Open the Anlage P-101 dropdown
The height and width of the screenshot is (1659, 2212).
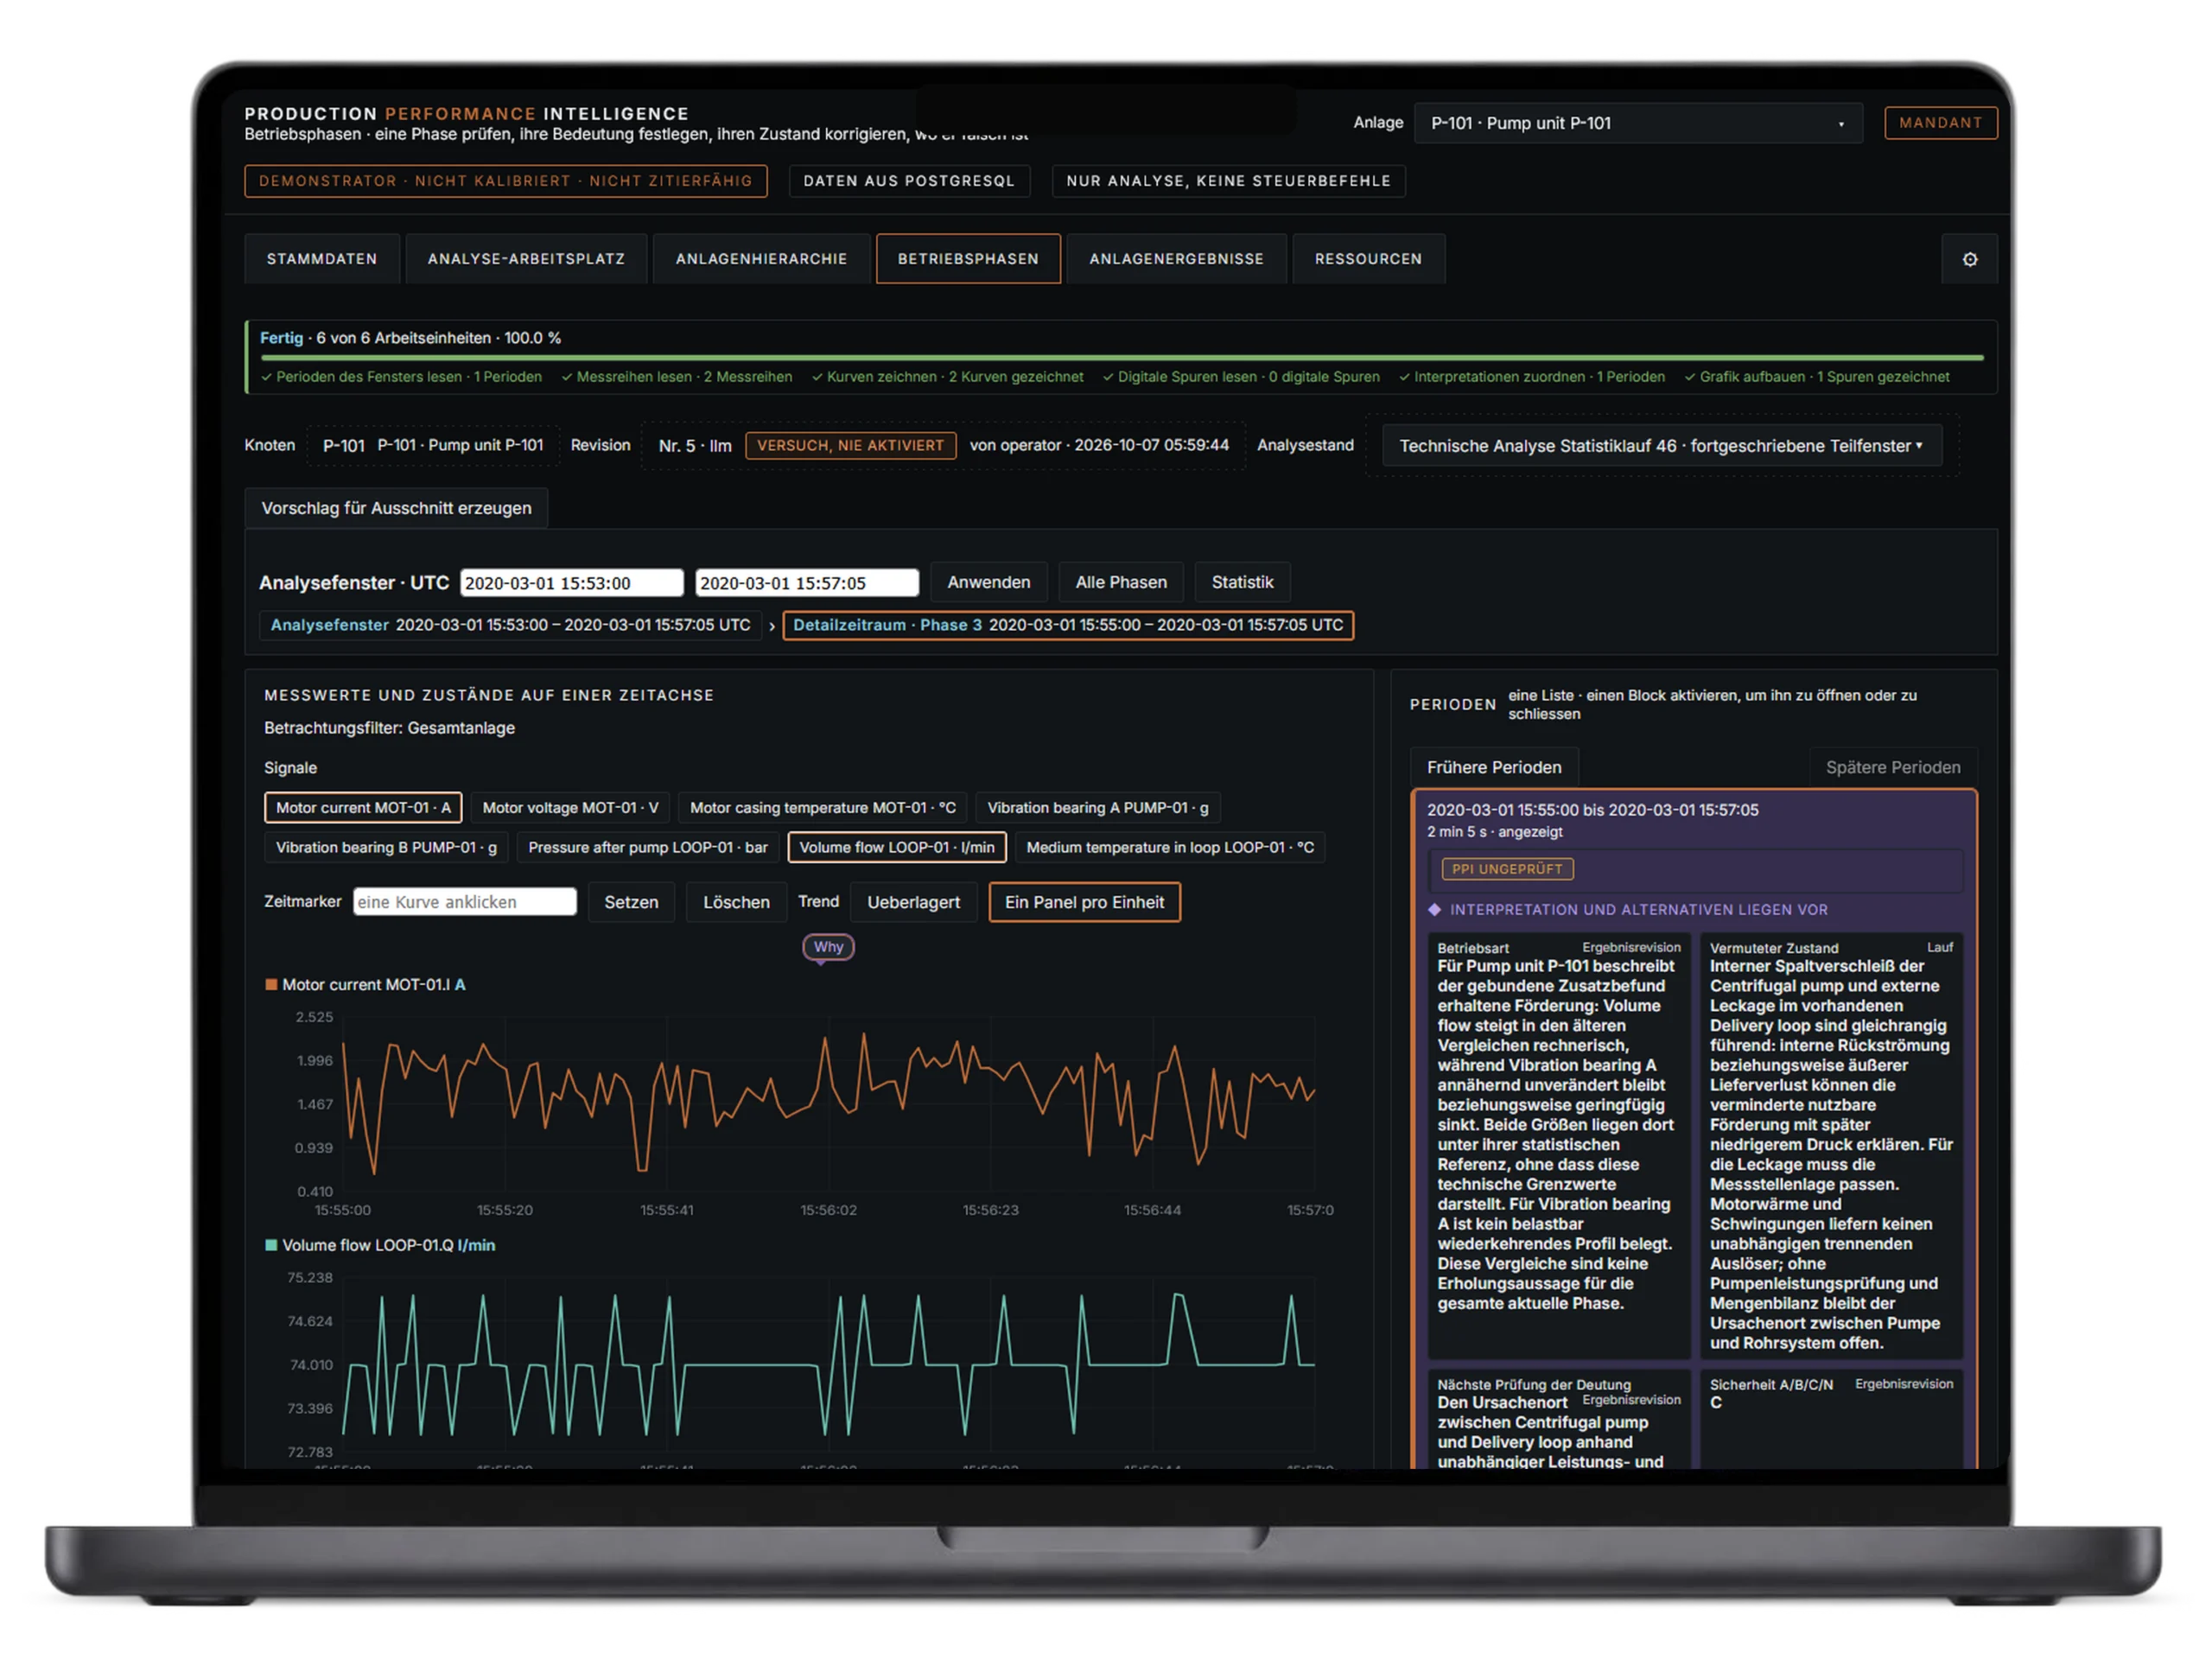tap(1638, 123)
